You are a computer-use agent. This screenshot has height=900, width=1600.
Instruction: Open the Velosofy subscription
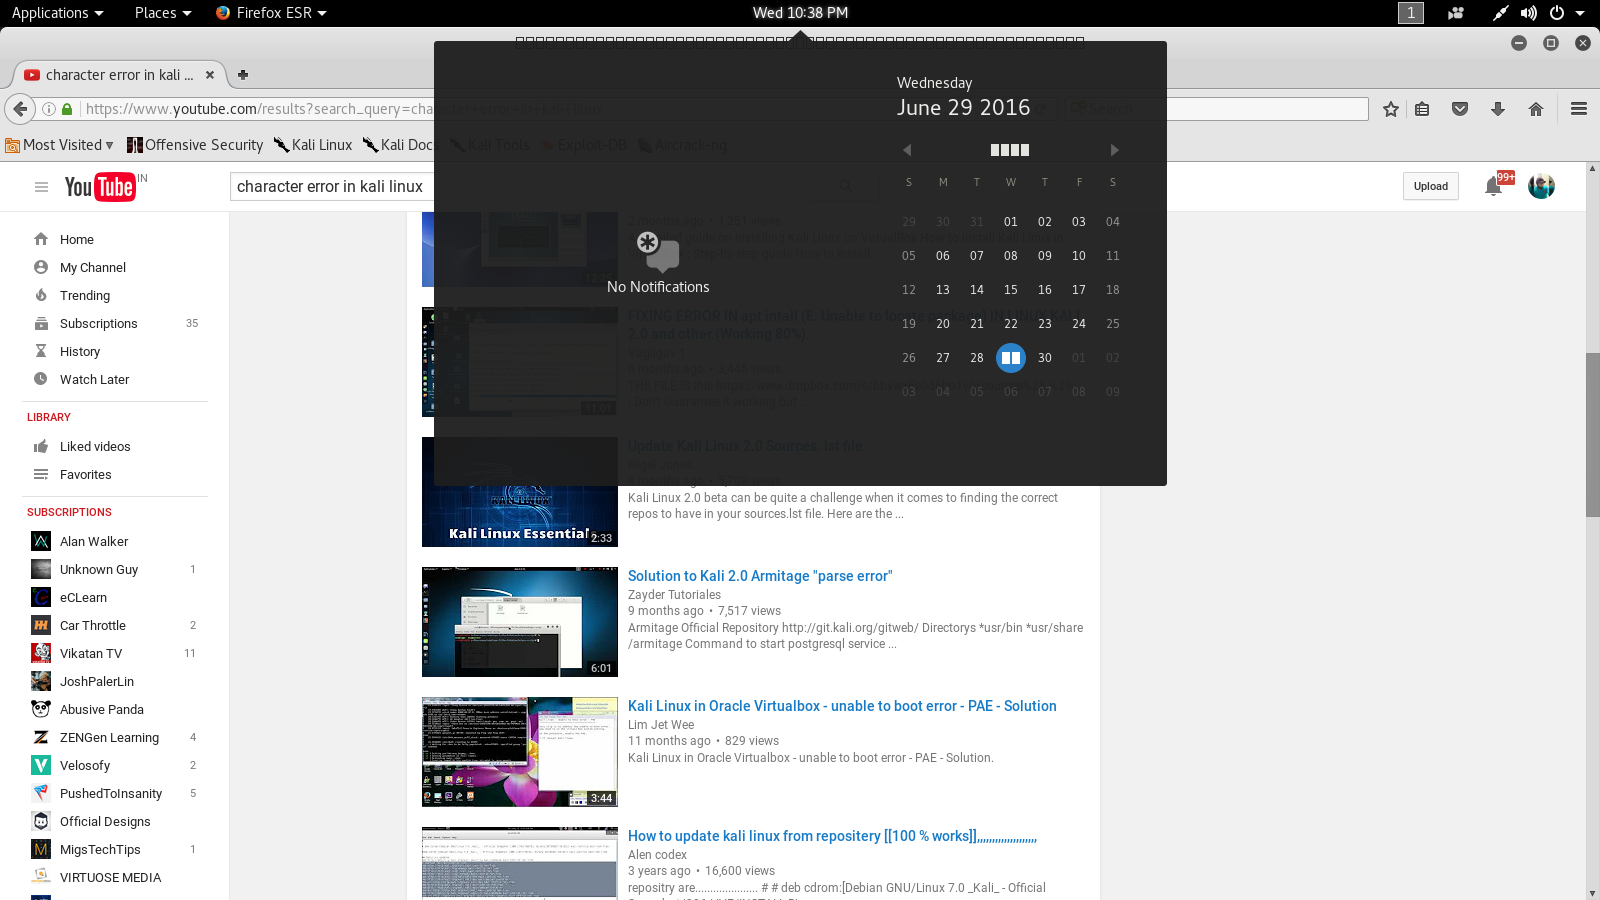(x=85, y=765)
